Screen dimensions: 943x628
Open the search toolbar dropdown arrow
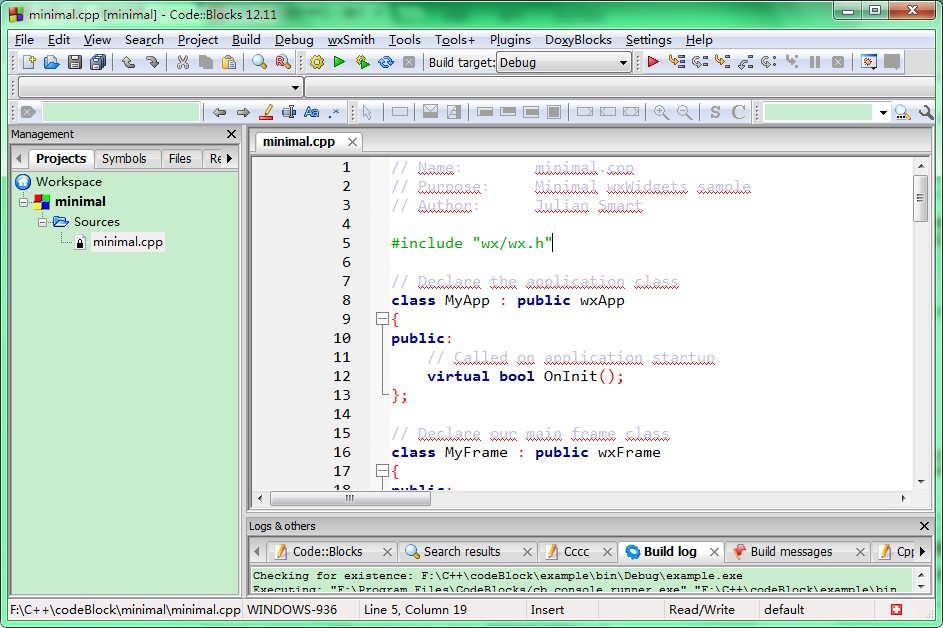point(883,112)
